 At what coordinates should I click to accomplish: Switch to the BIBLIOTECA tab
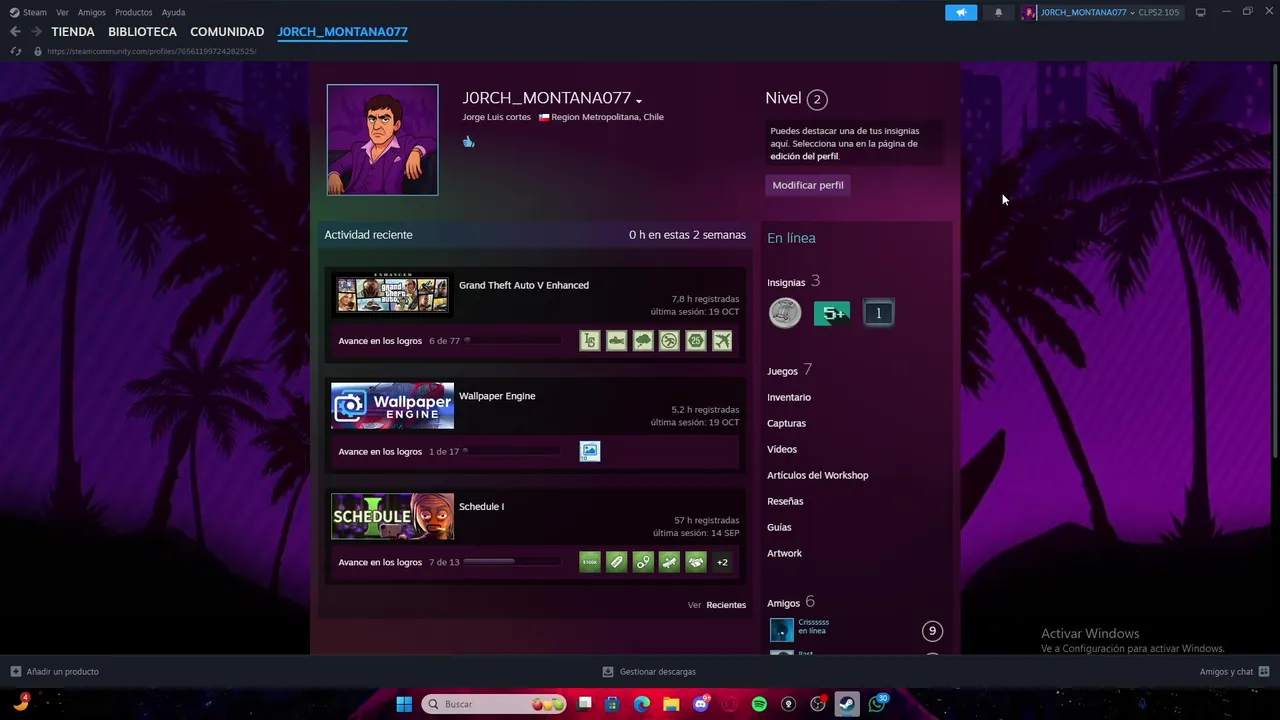[143, 32]
